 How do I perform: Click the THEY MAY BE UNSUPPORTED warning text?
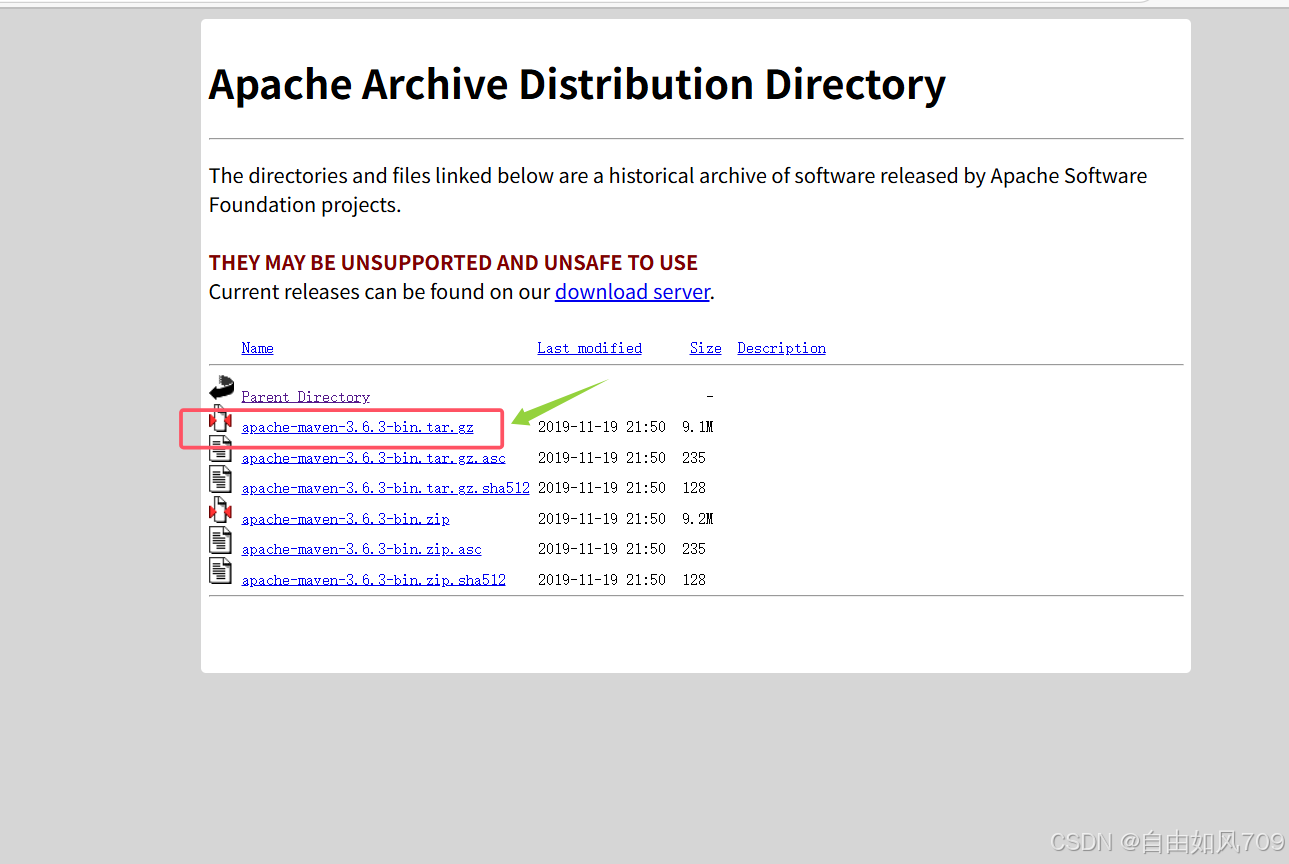coord(453,263)
